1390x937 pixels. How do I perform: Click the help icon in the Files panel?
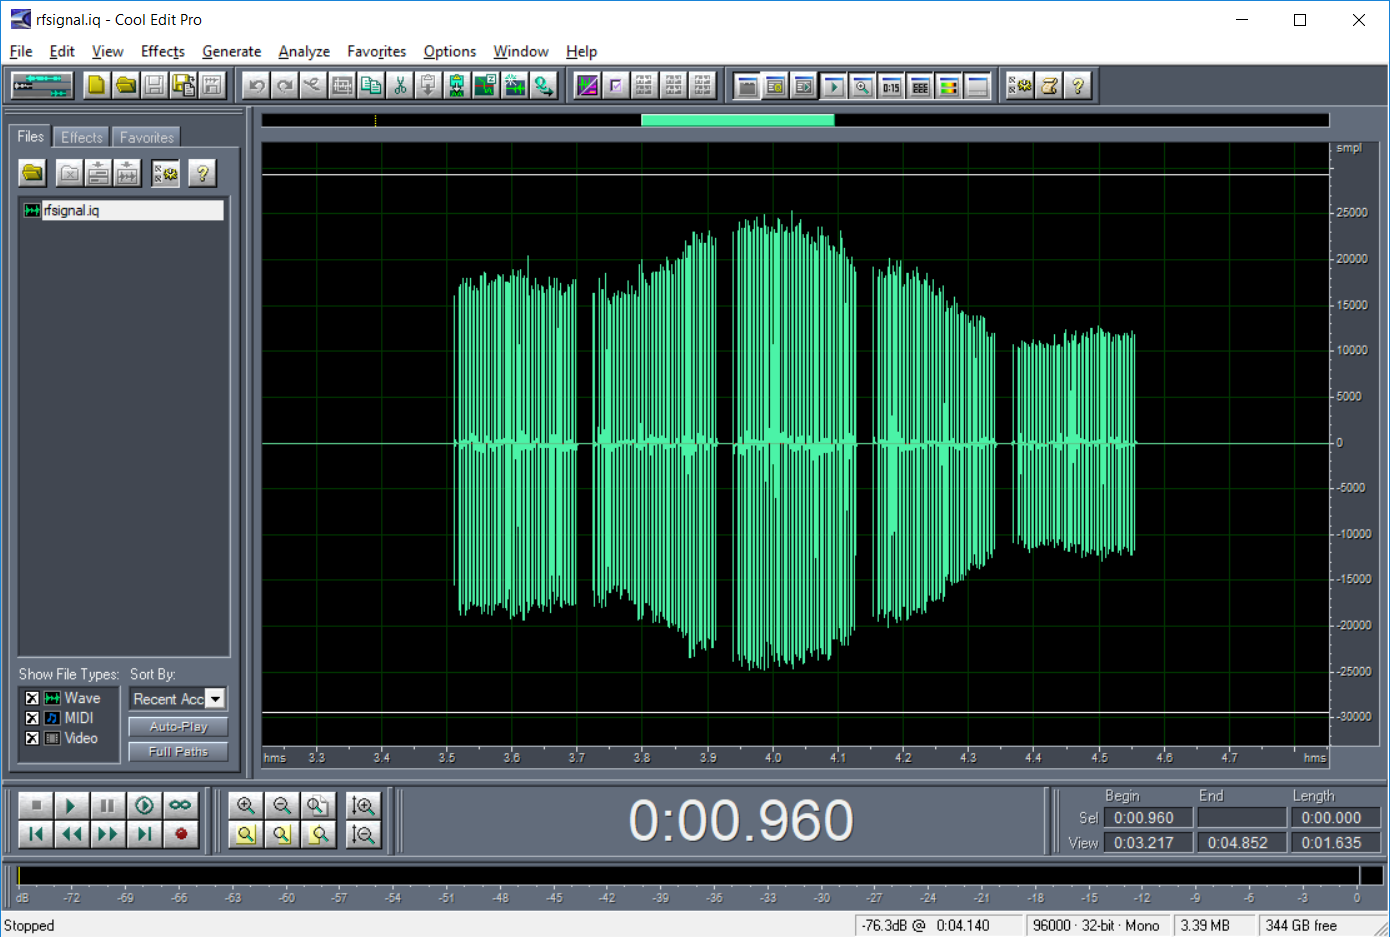pos(202,173)
